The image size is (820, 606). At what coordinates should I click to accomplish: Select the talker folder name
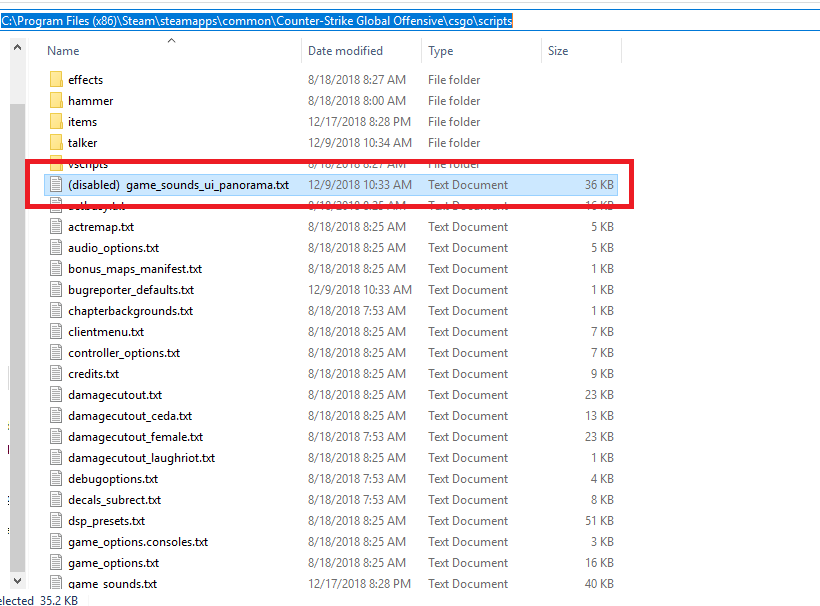[x=82, y=143]
